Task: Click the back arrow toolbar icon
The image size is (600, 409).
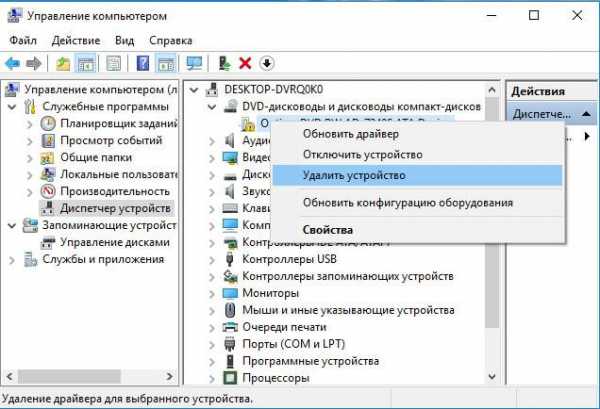Action: coord(14,63)
